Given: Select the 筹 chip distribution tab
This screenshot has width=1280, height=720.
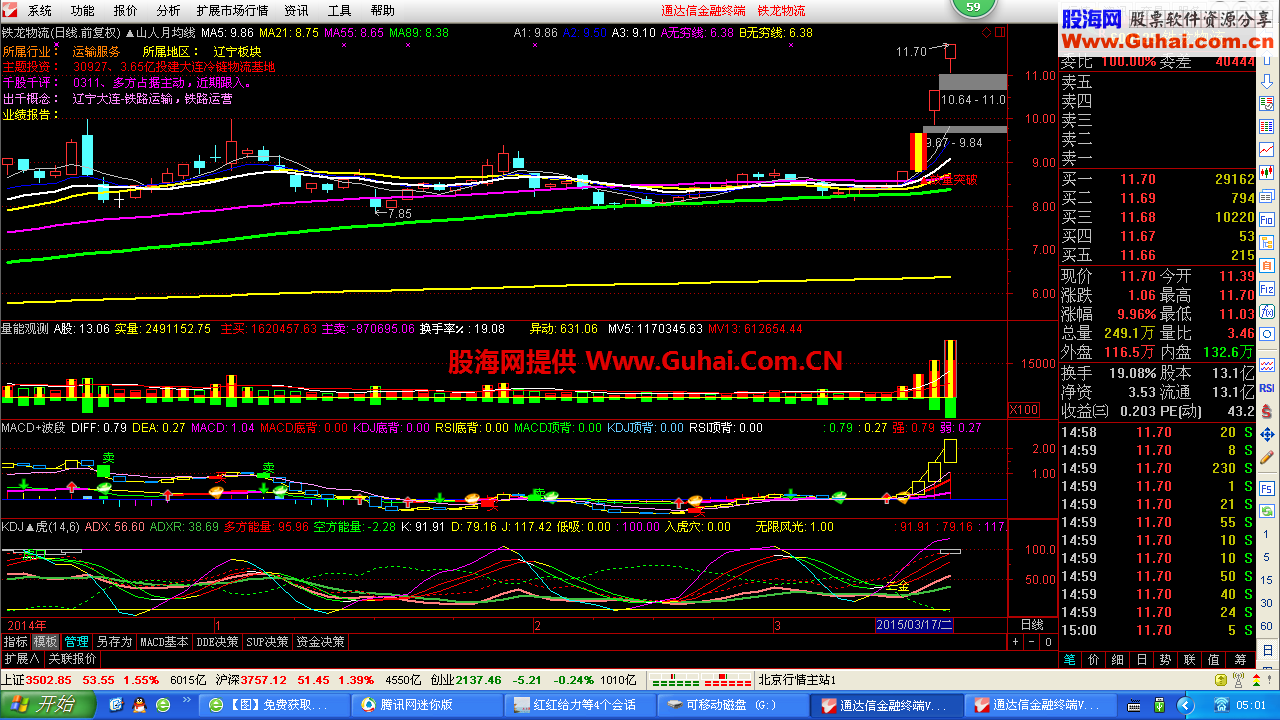Looking at the screenshot, I should tap(1239, 660).
